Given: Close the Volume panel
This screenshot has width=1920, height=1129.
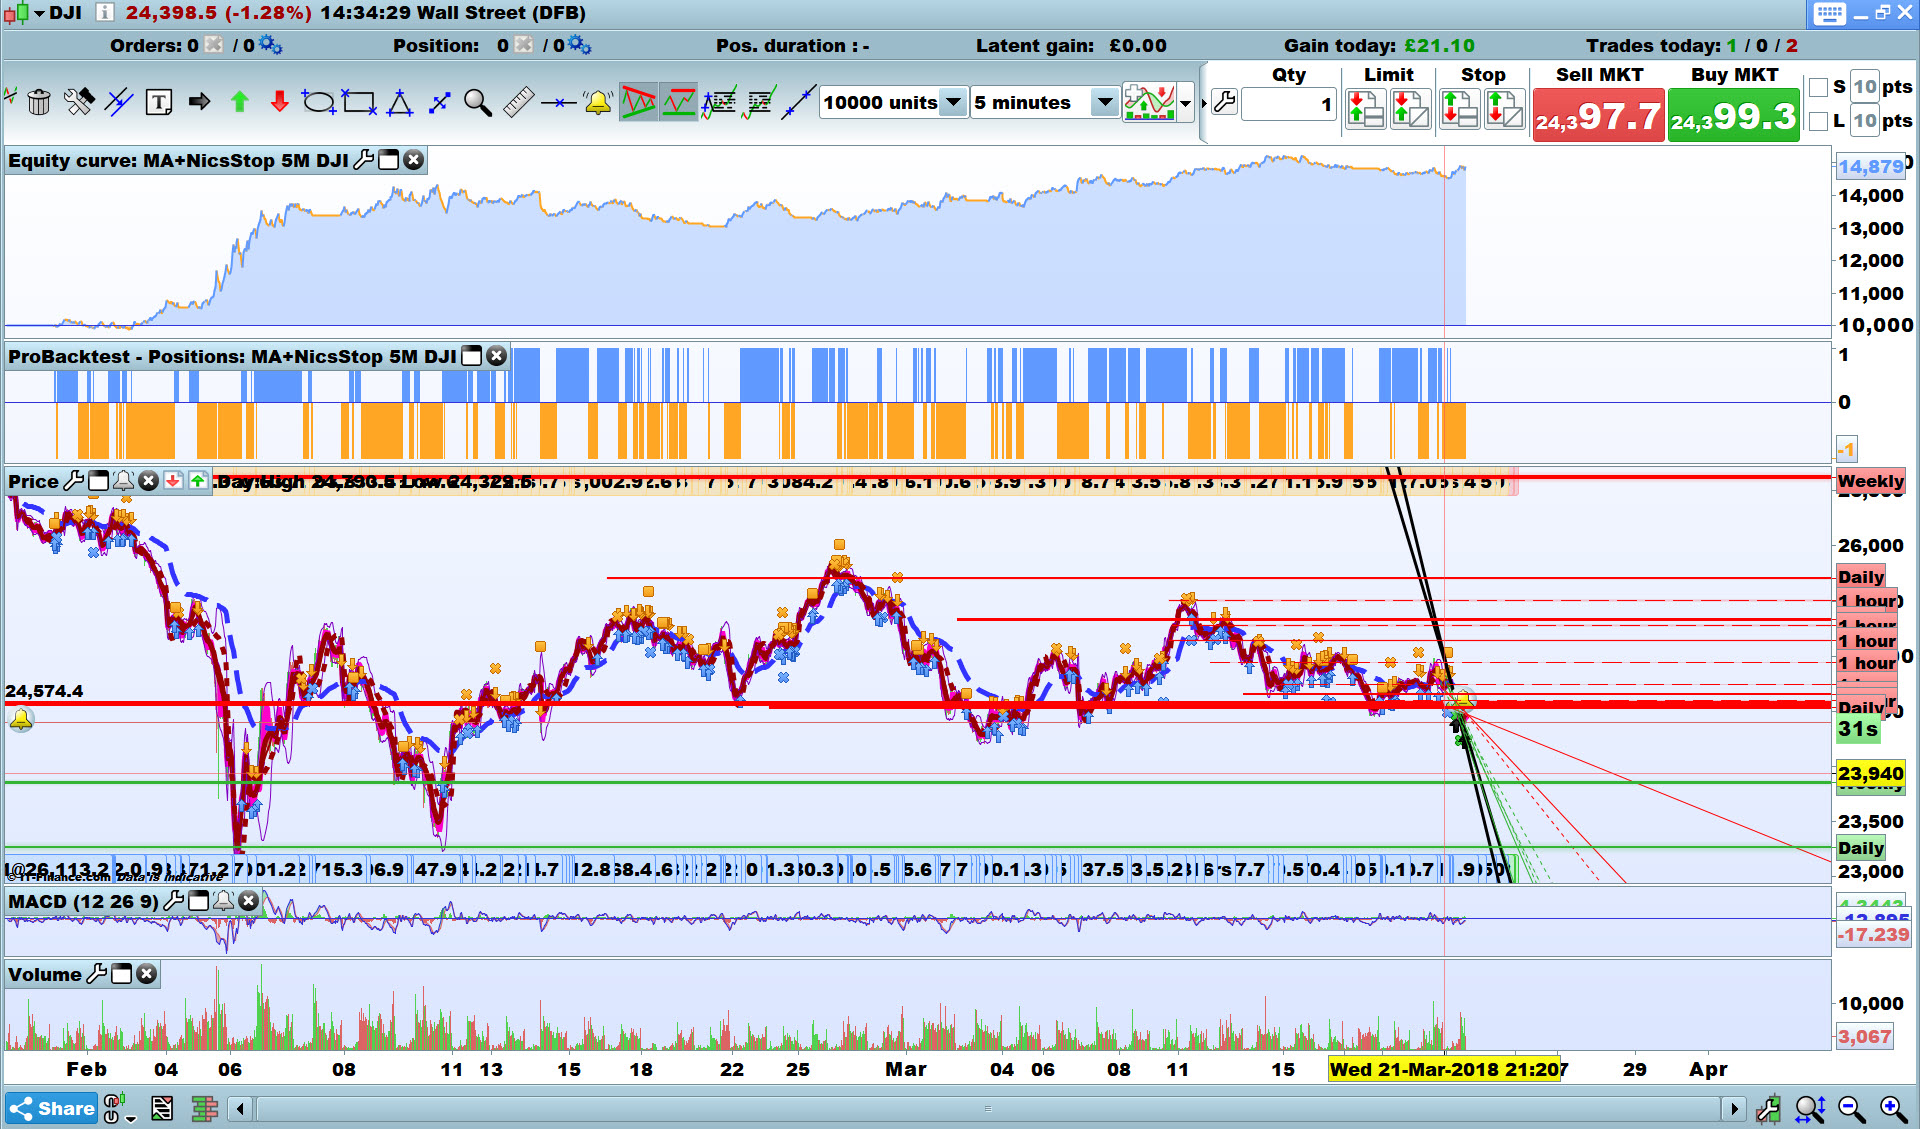Looking at the screenshot, I should 146,974.
